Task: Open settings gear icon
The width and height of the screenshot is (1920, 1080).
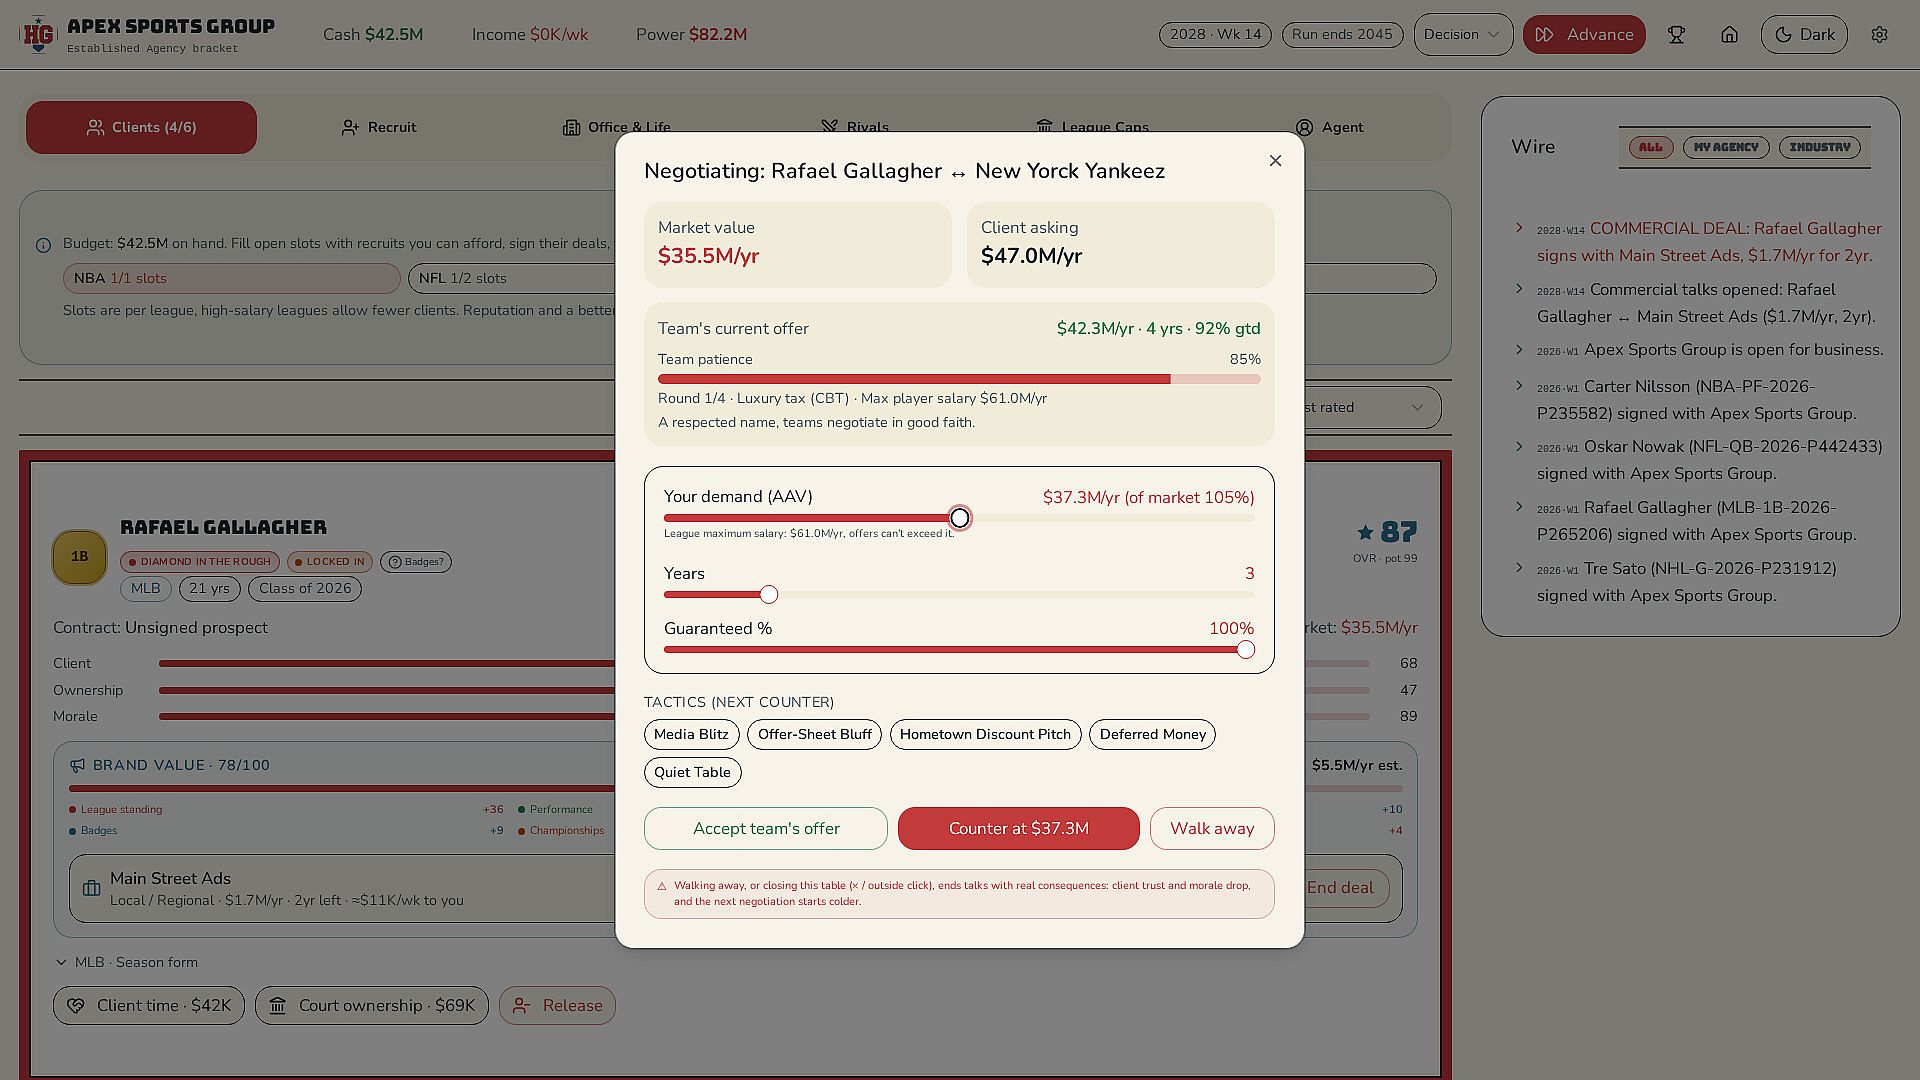Action: coord(1879,35)
